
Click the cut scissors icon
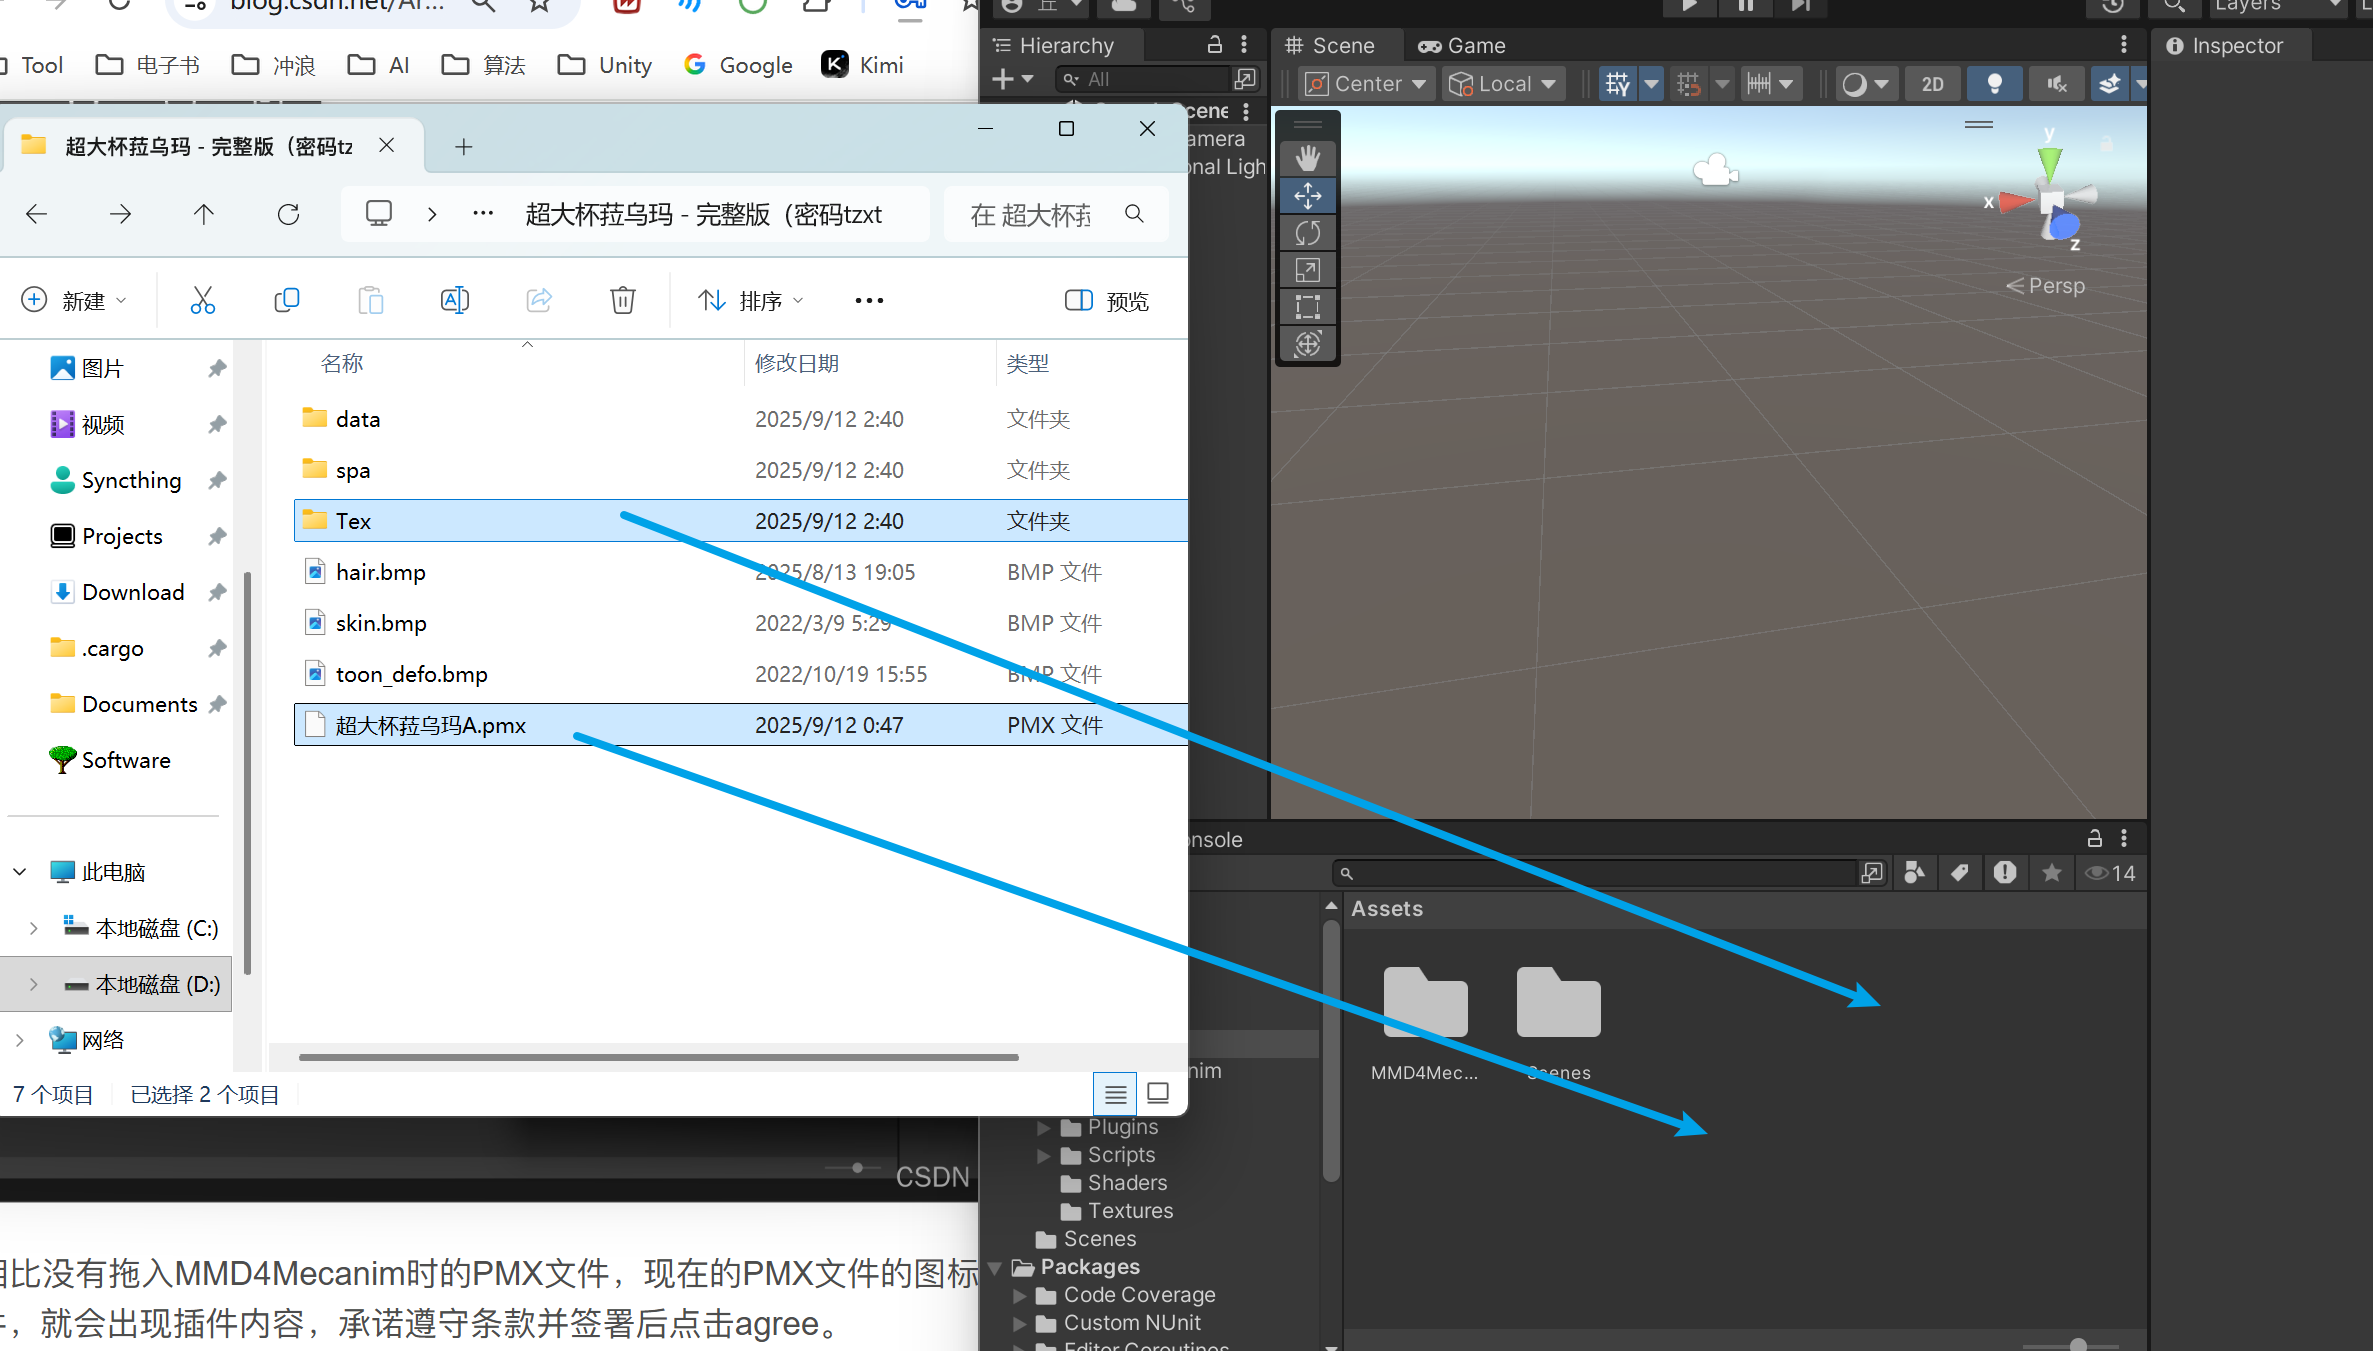[202, 300]
